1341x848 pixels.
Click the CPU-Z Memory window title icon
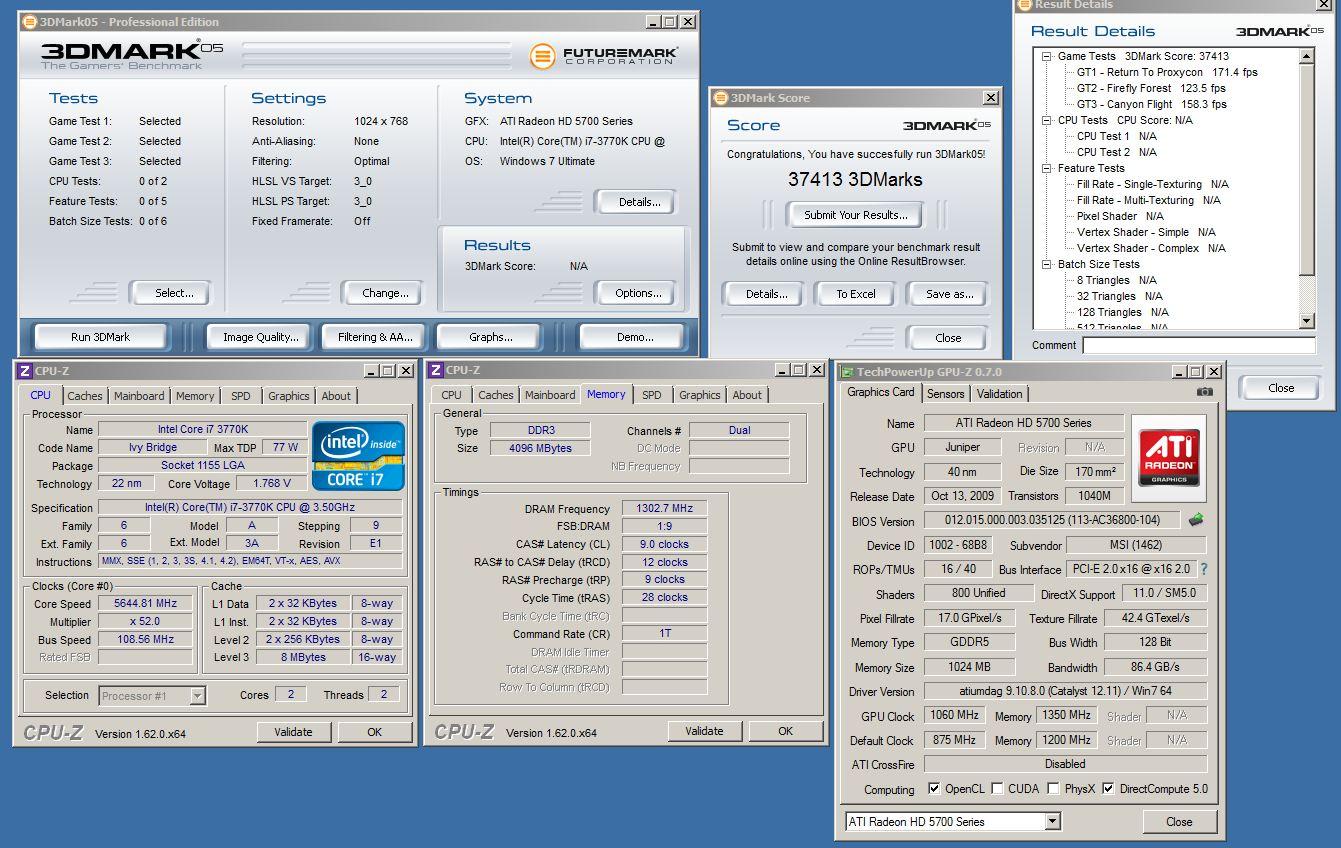point(436,370)
